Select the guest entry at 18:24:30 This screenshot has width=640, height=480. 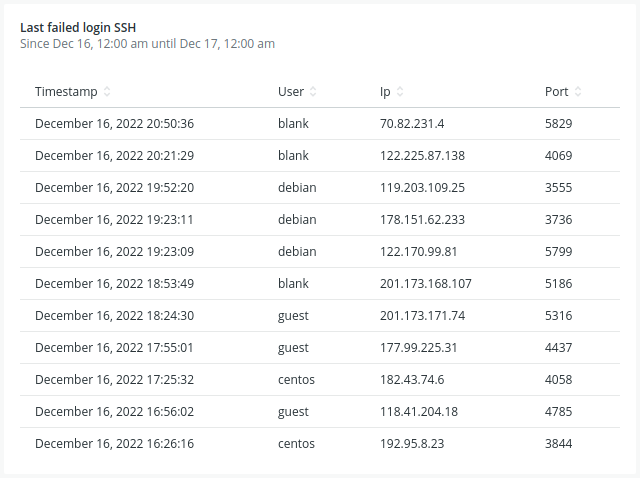click(x=320, y=316)
